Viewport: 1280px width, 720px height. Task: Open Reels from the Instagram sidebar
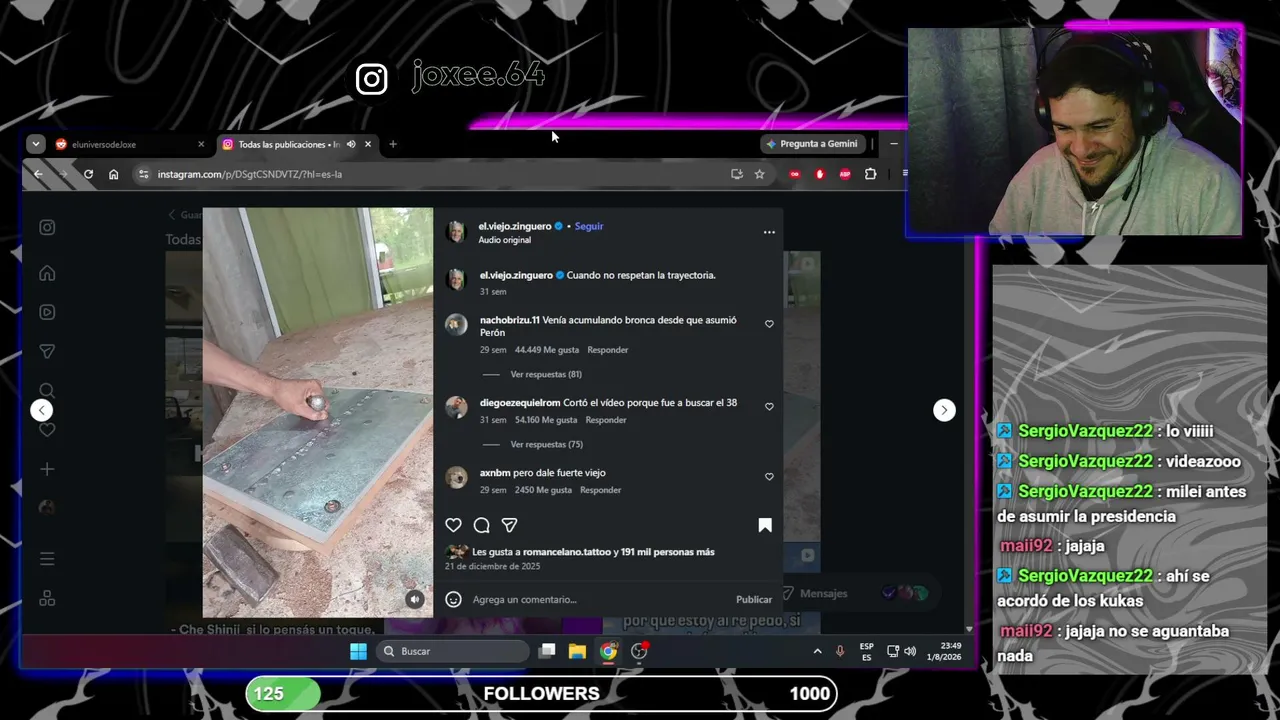(47, 312)
